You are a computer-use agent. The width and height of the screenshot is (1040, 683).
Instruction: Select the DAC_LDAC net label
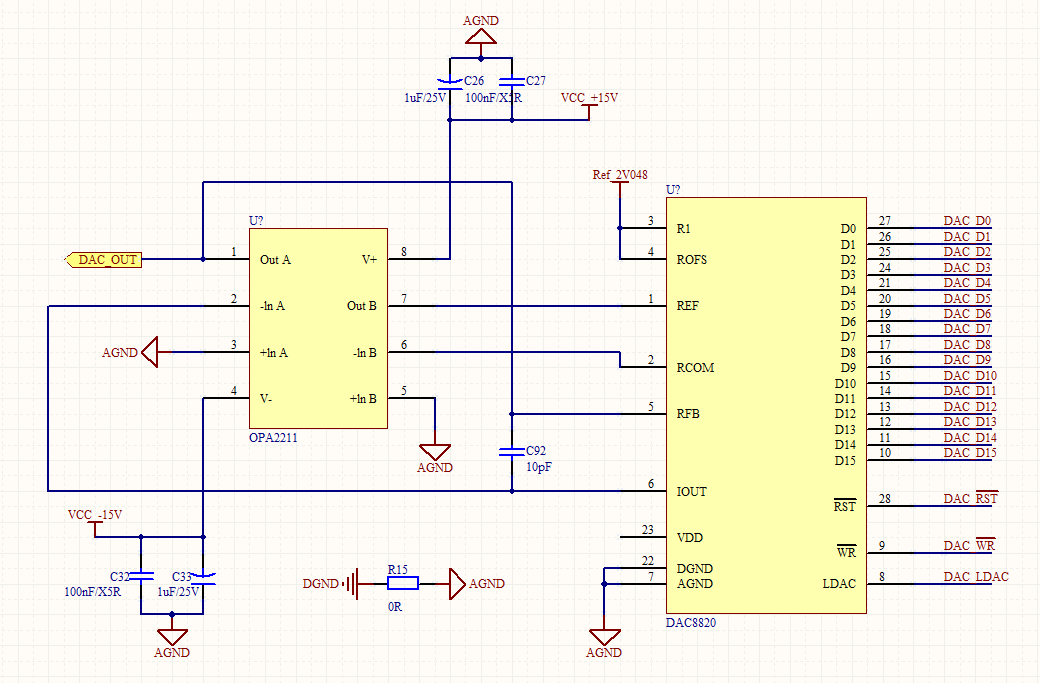point(976,577)
